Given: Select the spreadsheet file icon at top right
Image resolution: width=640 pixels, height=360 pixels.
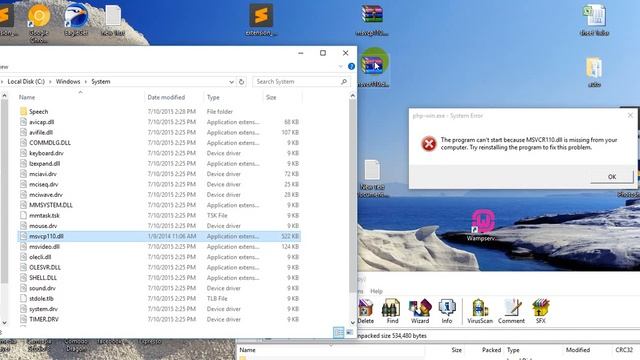Looking at the screenshot, I should pos(594,20).
